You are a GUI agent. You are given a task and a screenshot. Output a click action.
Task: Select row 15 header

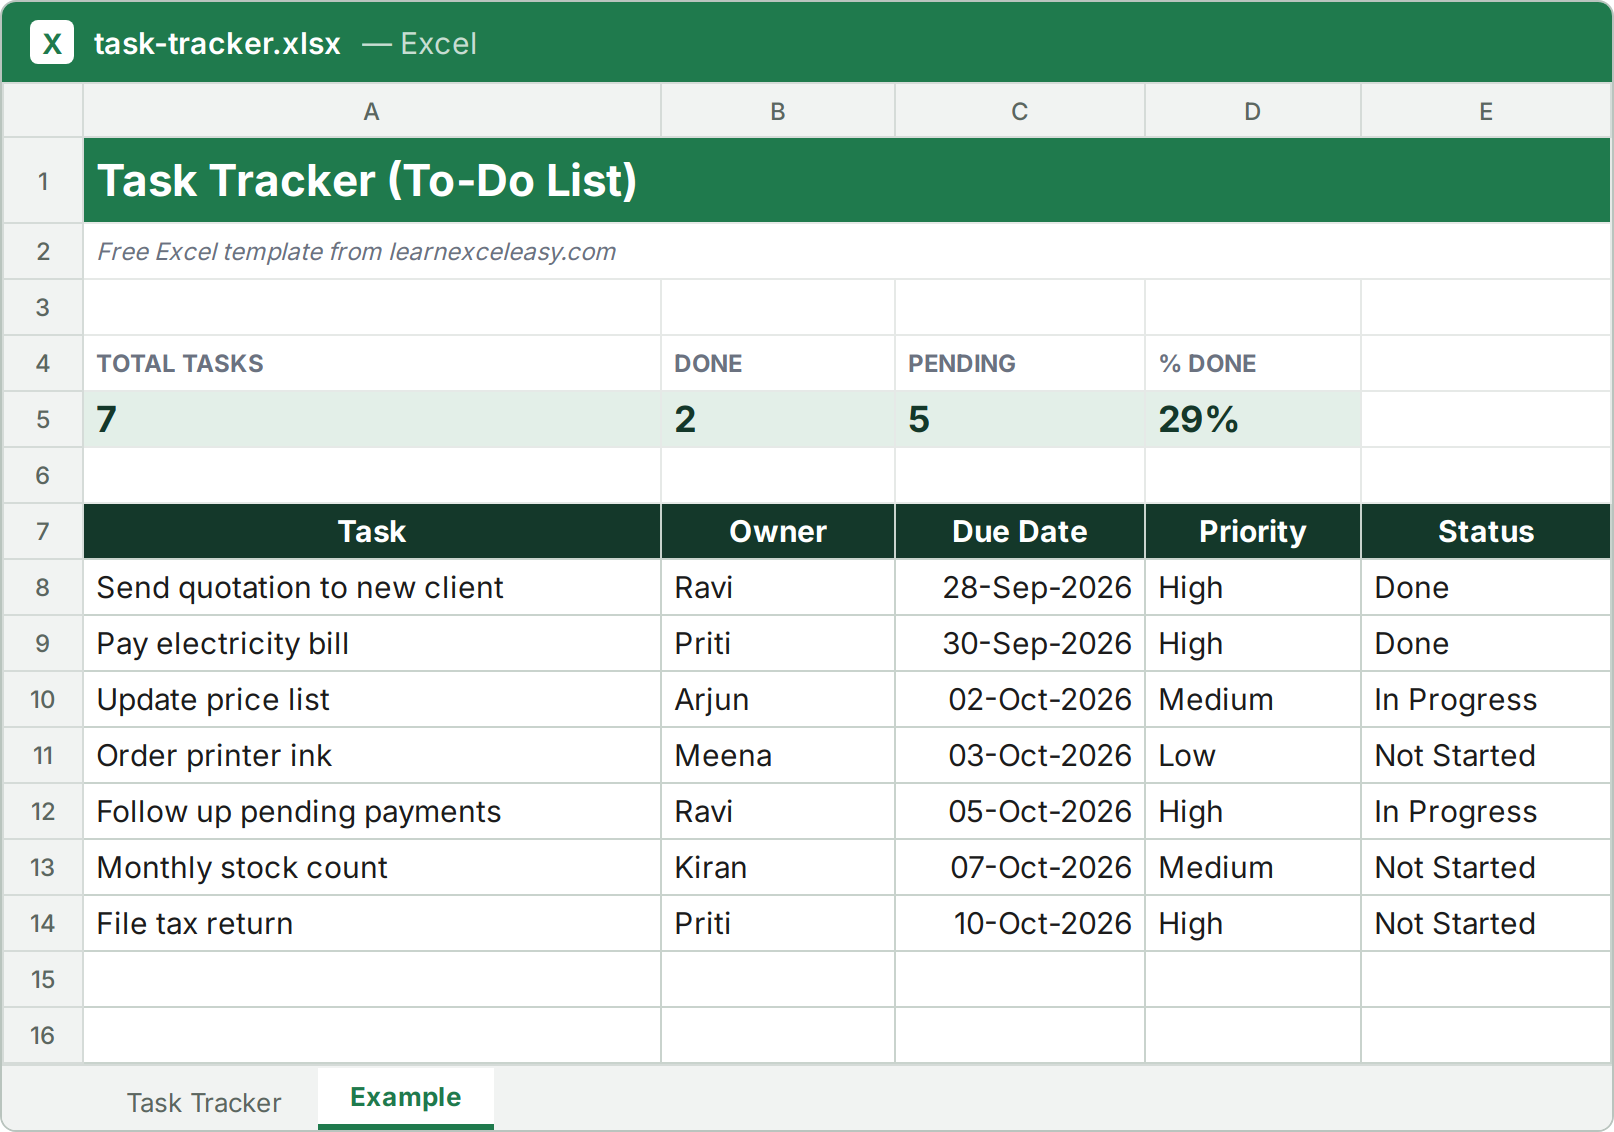(x=43, y=979)
